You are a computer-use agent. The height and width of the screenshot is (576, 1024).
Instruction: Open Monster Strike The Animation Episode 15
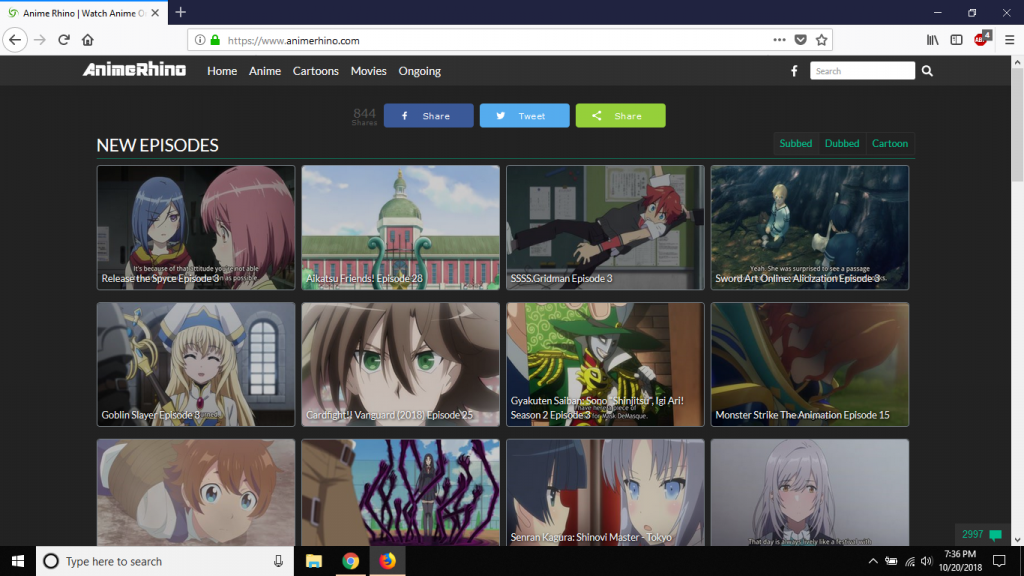[810, 364]
